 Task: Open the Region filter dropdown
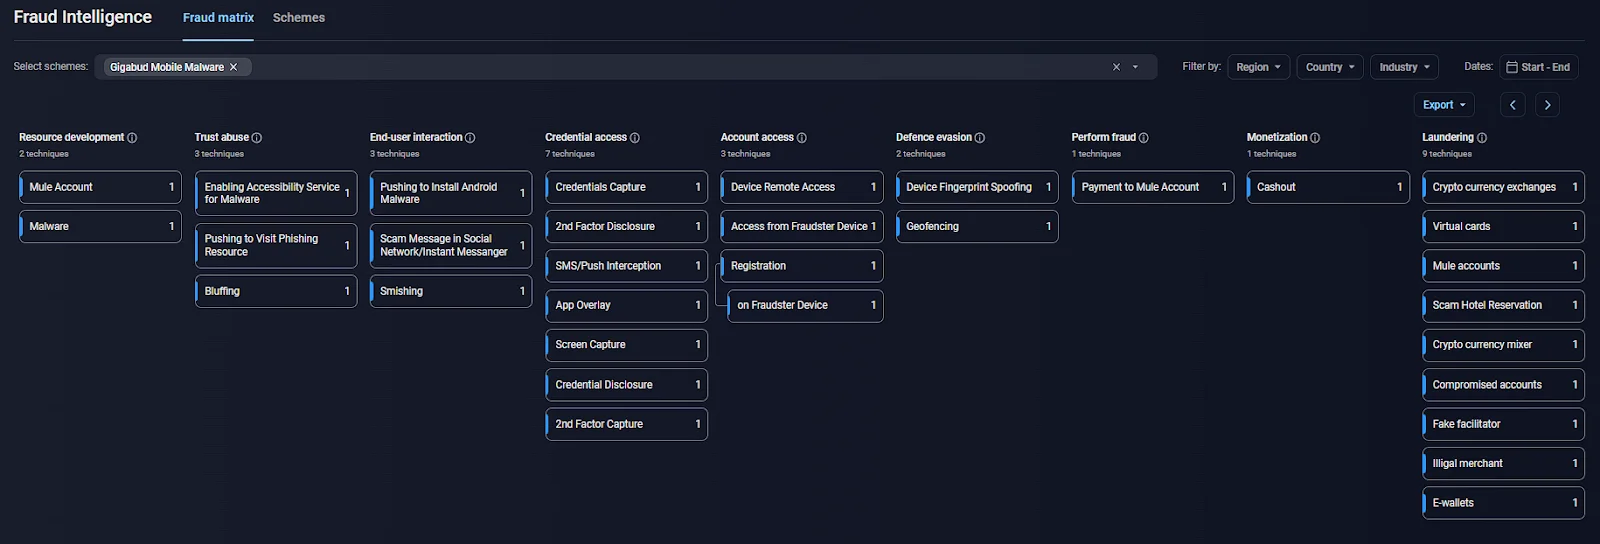pyautogui.click(x=1258, y=67)
